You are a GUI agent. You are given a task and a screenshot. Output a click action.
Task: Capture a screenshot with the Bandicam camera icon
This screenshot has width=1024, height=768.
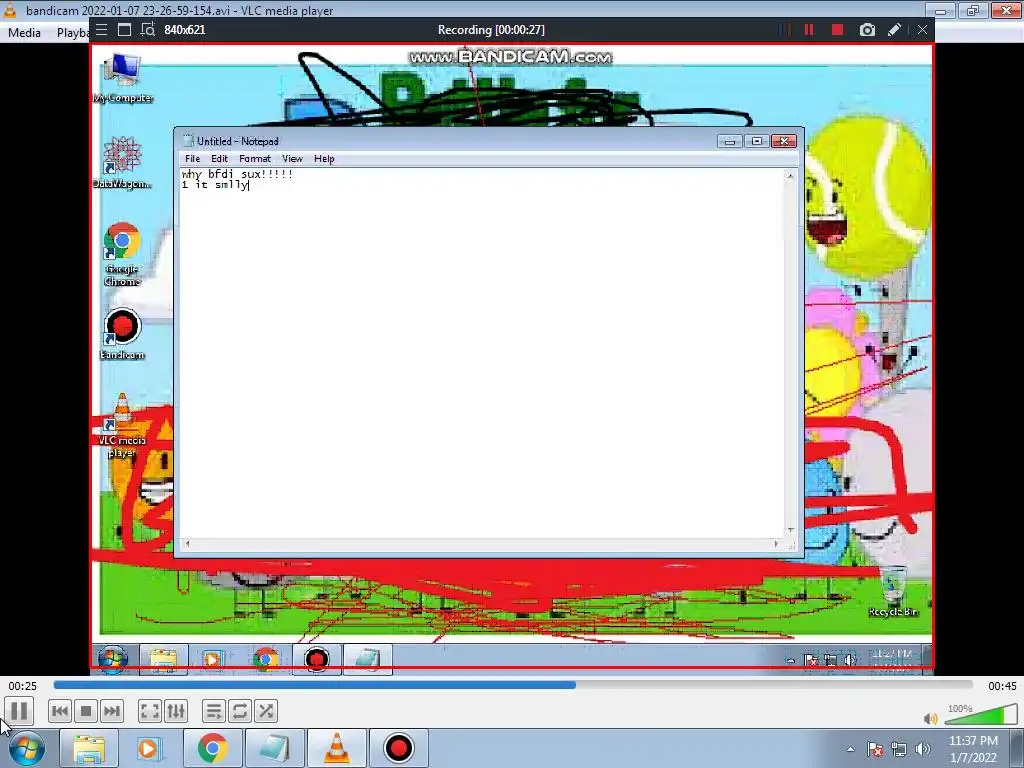coord(867,30)
